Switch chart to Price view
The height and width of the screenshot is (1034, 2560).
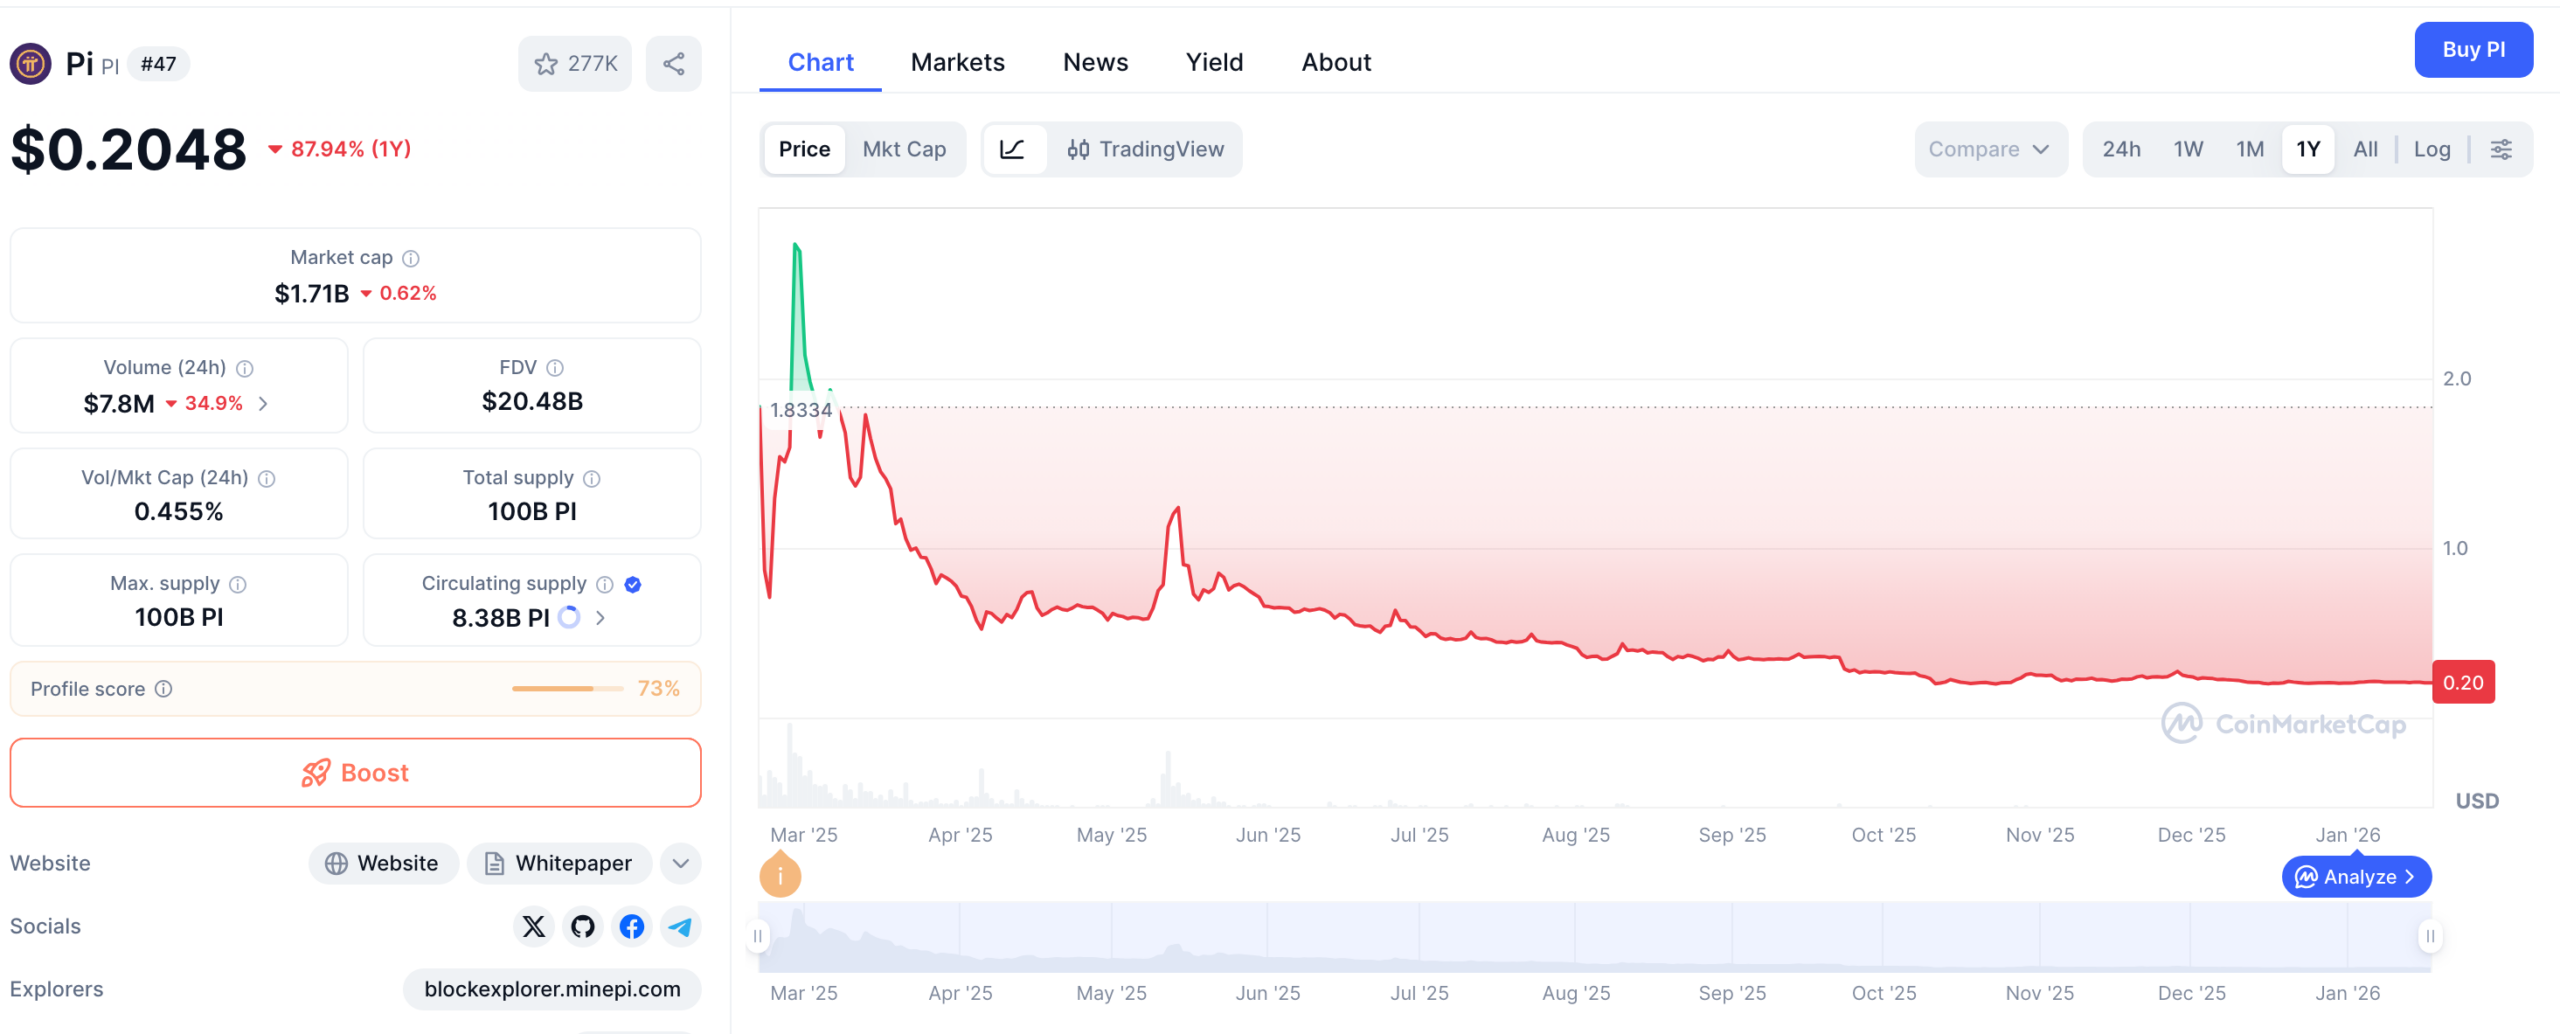(805, 149)
